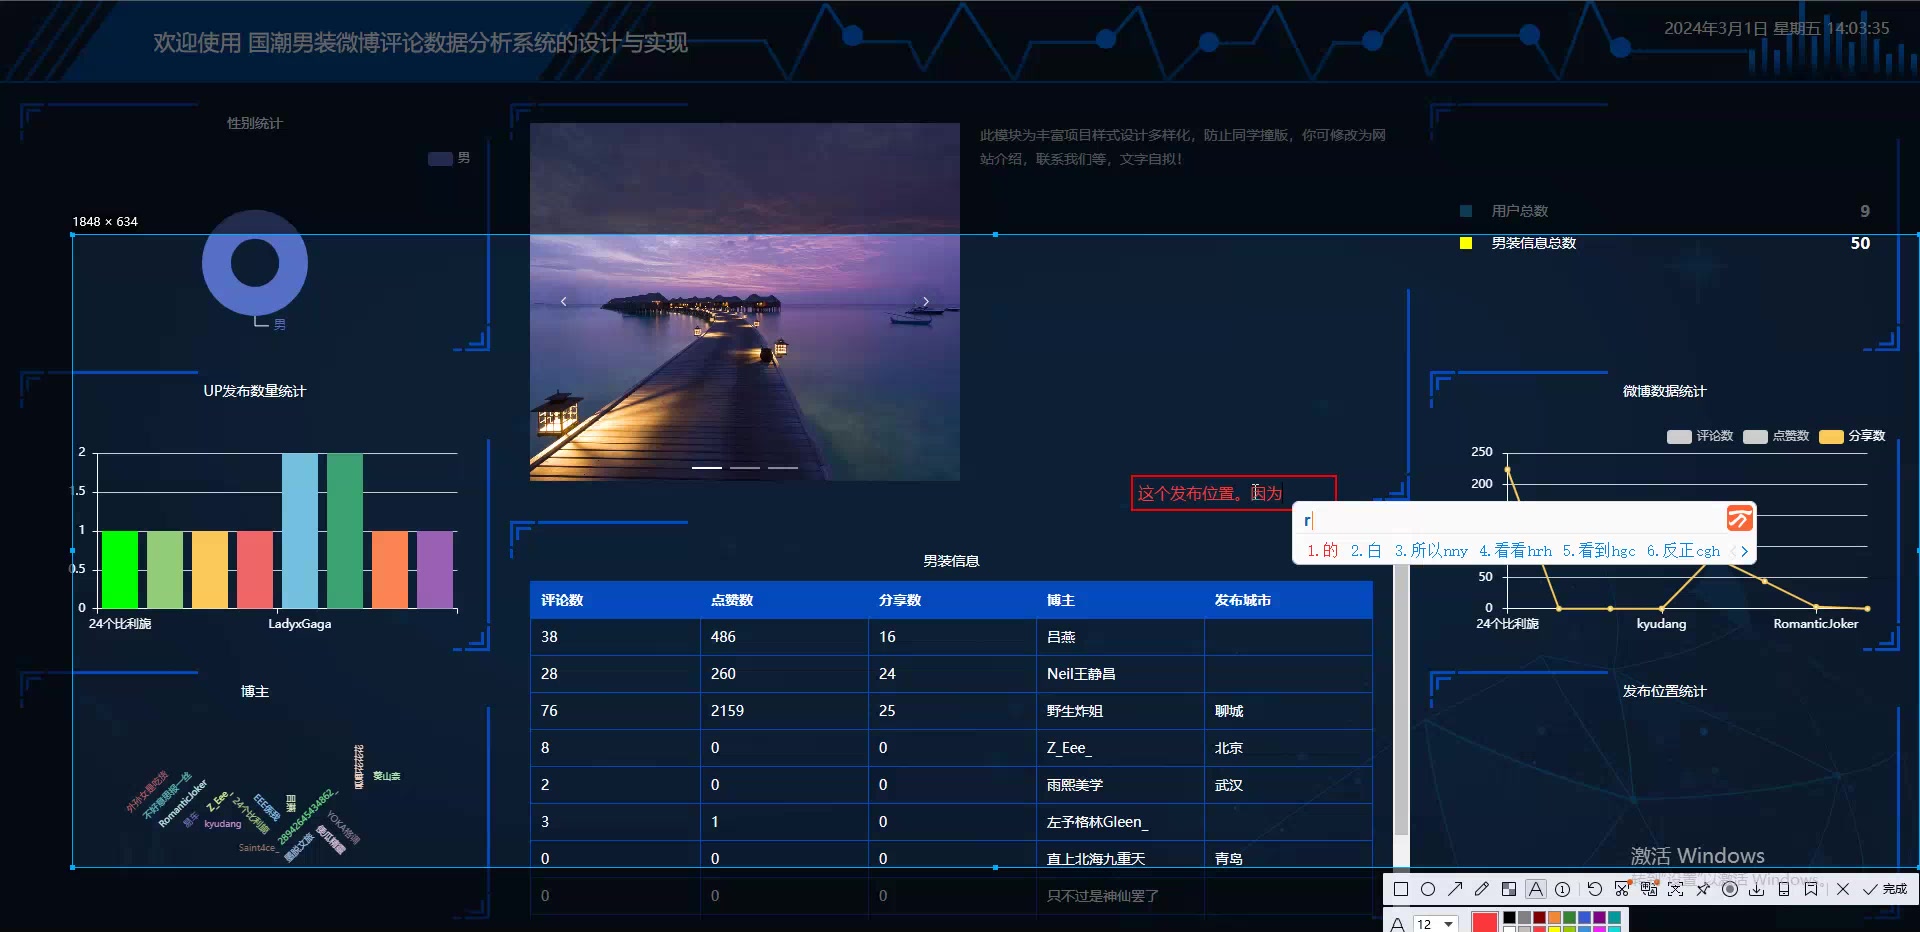Send screenshot to phone icon
The image size is (1920, 932).
pyautogui.click(x=1784, y=889)
